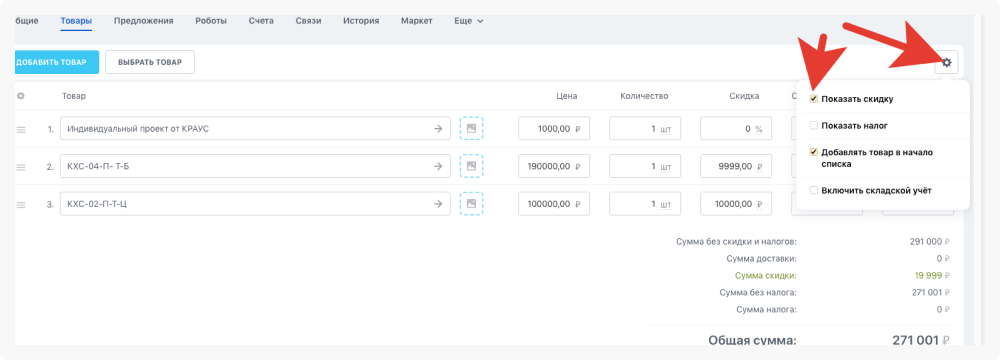This screenshot has width=1000, height=360.
Task: Click the Сумма доставки label
Action: pyautogui.click(x=761, y=259)
